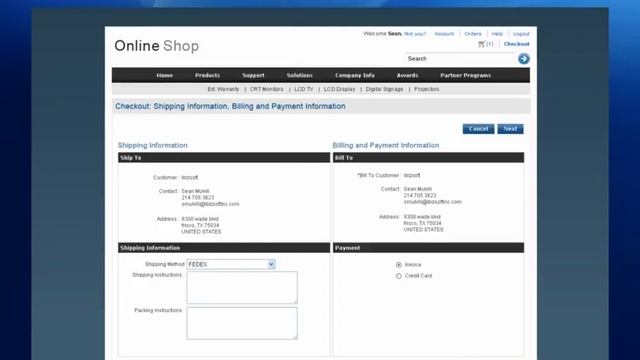Go to Projectors submenu link
640x360 pixels.
pyautogui.click(x=427, y=89)
